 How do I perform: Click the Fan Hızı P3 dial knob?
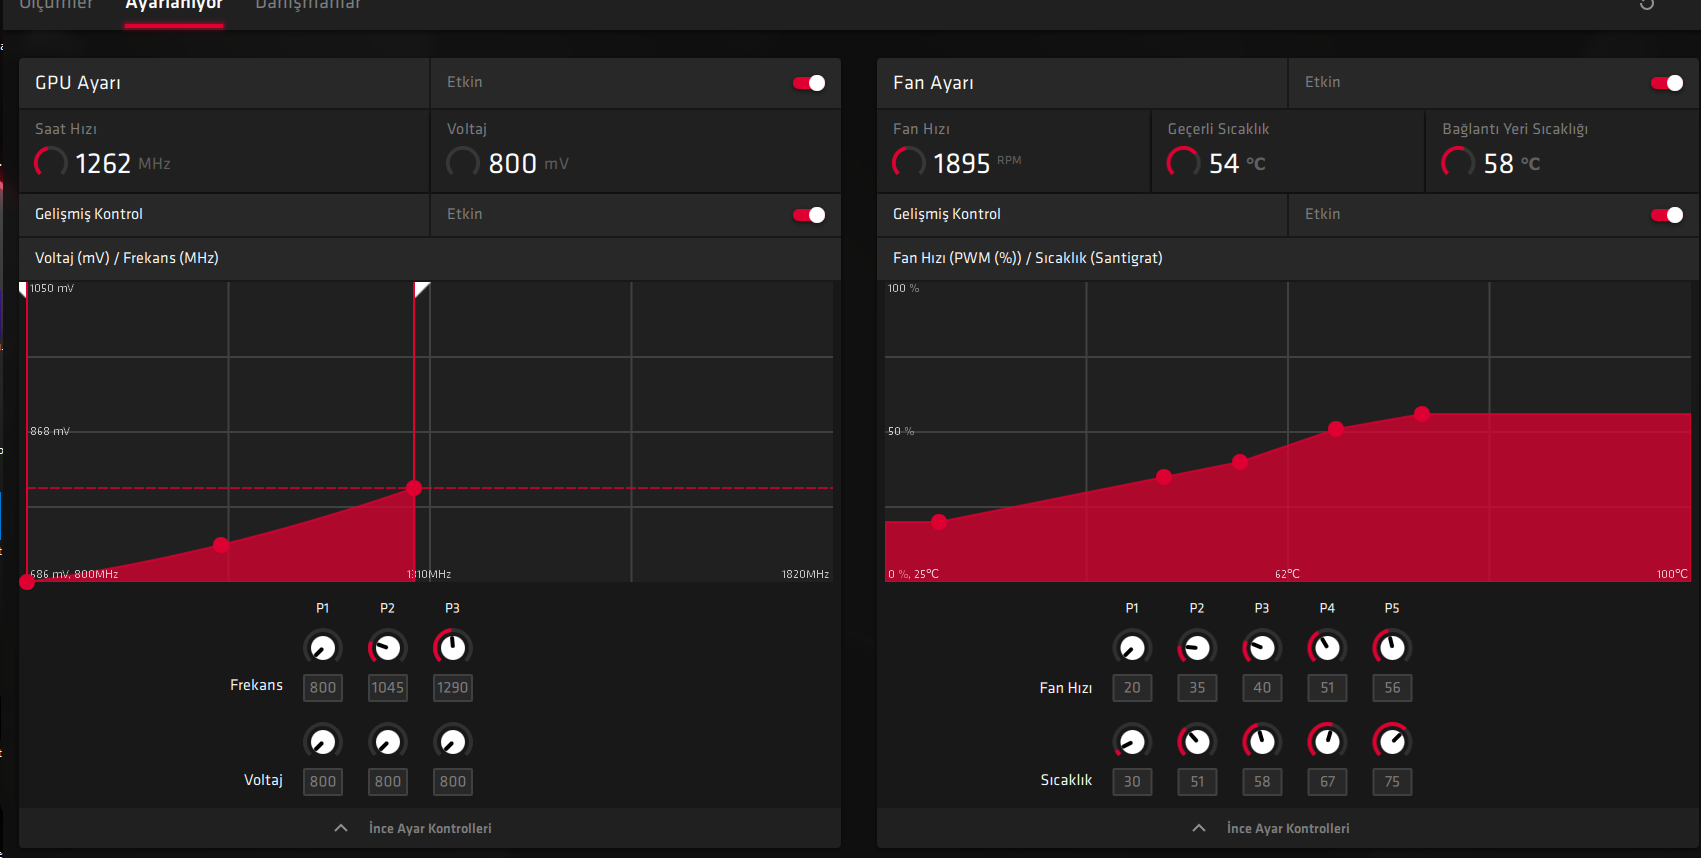coord(1262,648)
